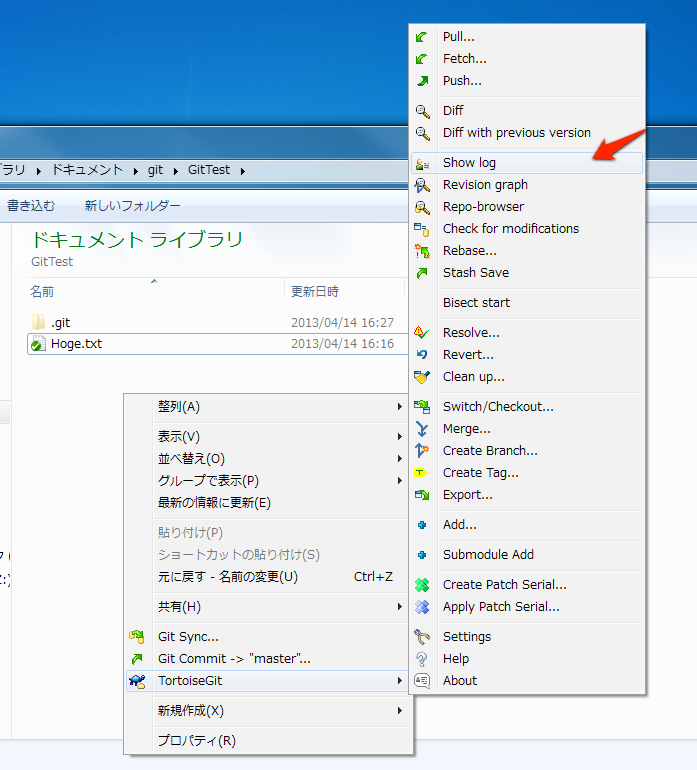The width and height of the screenshot is (697, 770).
Task: Choose Git Sync... menu entry text
Action: [x=188, y=637]
